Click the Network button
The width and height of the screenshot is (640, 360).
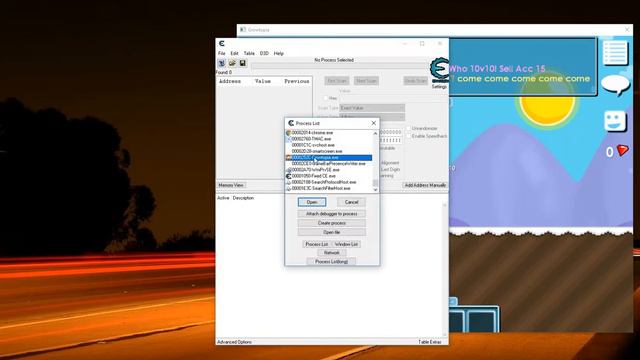coord(331,253)
